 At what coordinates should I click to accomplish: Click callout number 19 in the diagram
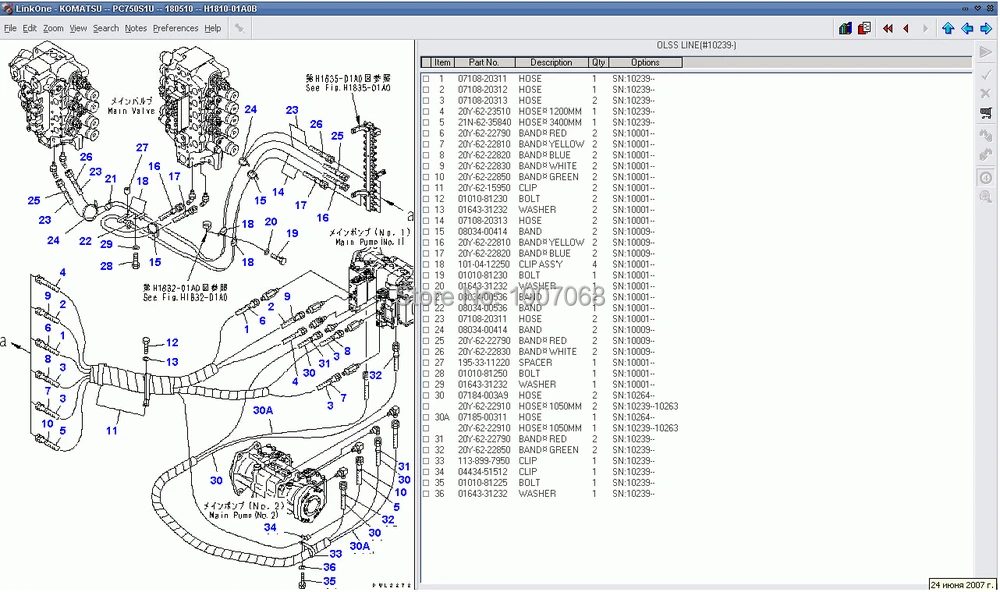pyautogui.click(x=292, y=233)
